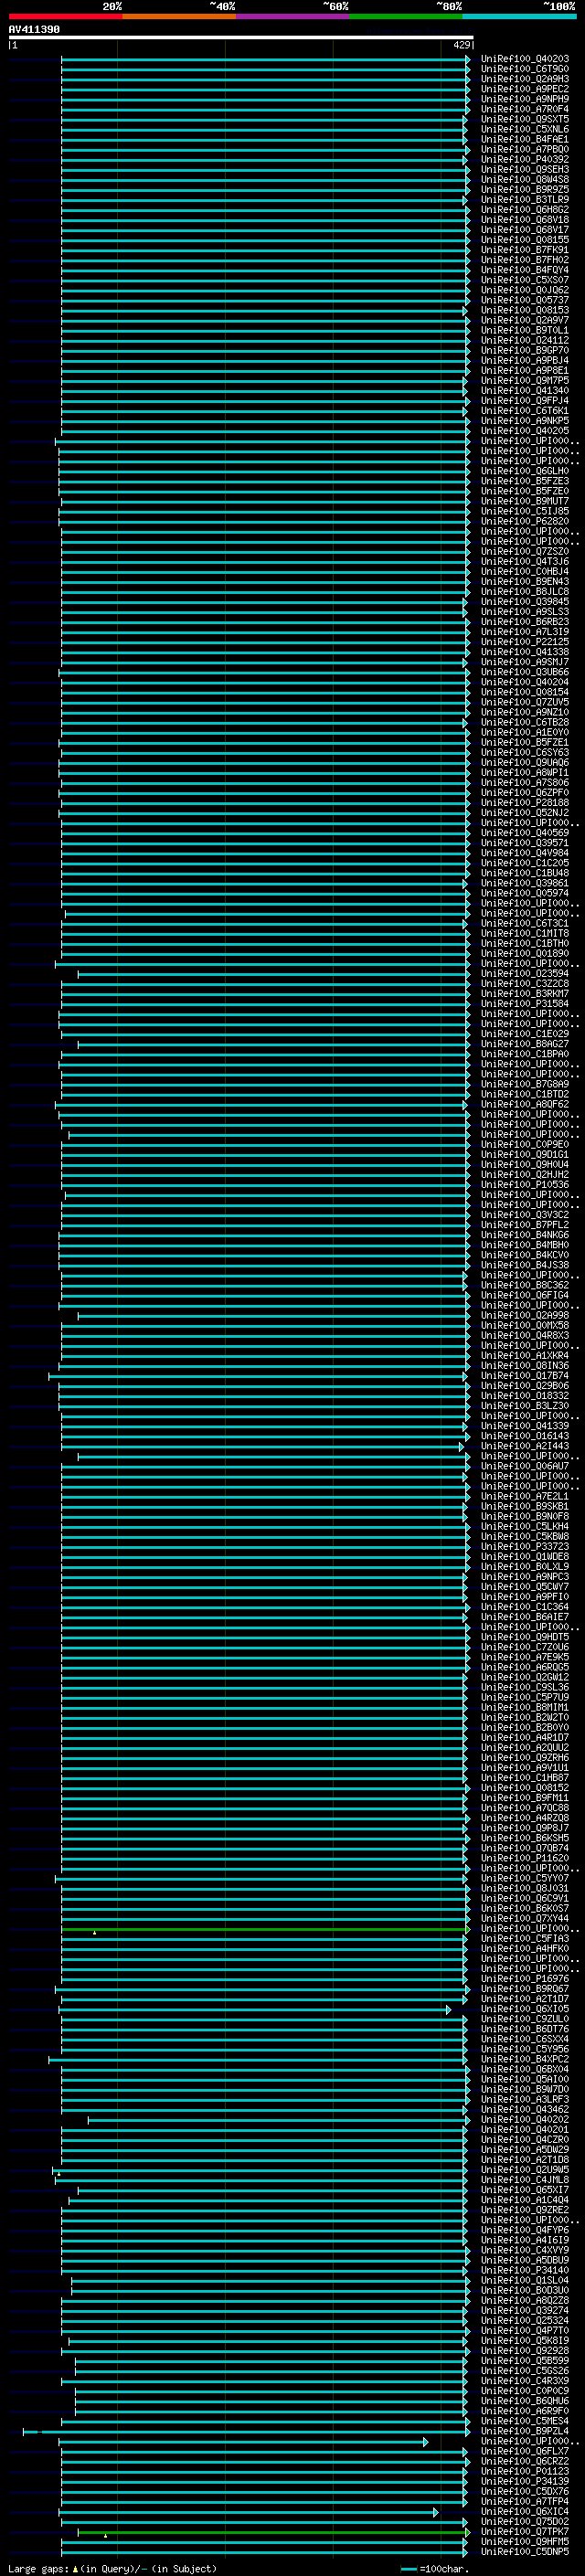The image size is (585, 2576).
Task: Select hit UniRef100_P01123
Action: (525, 2472)
